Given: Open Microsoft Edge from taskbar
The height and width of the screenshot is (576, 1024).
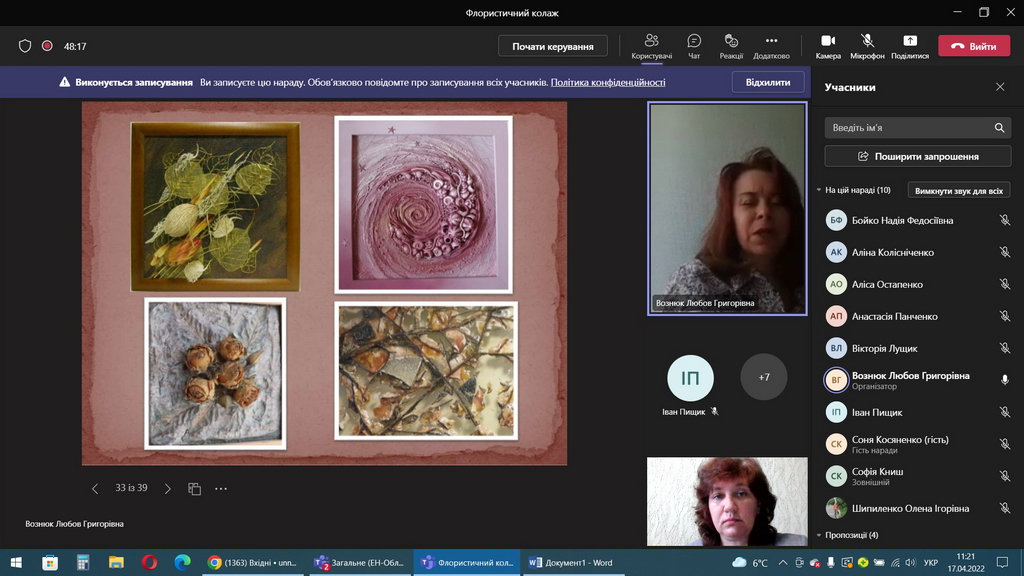Looking at the screenshot, I should click(182, 562).
